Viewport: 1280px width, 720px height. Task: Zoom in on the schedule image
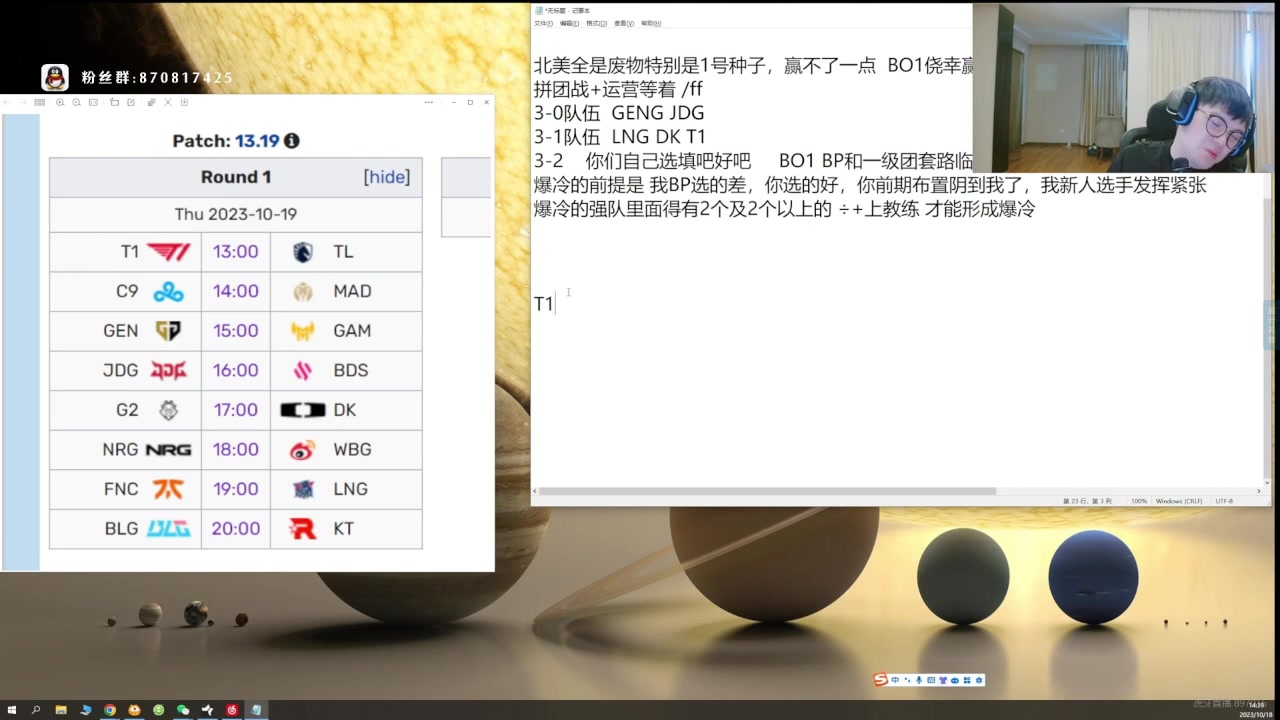tap(60, 102)
